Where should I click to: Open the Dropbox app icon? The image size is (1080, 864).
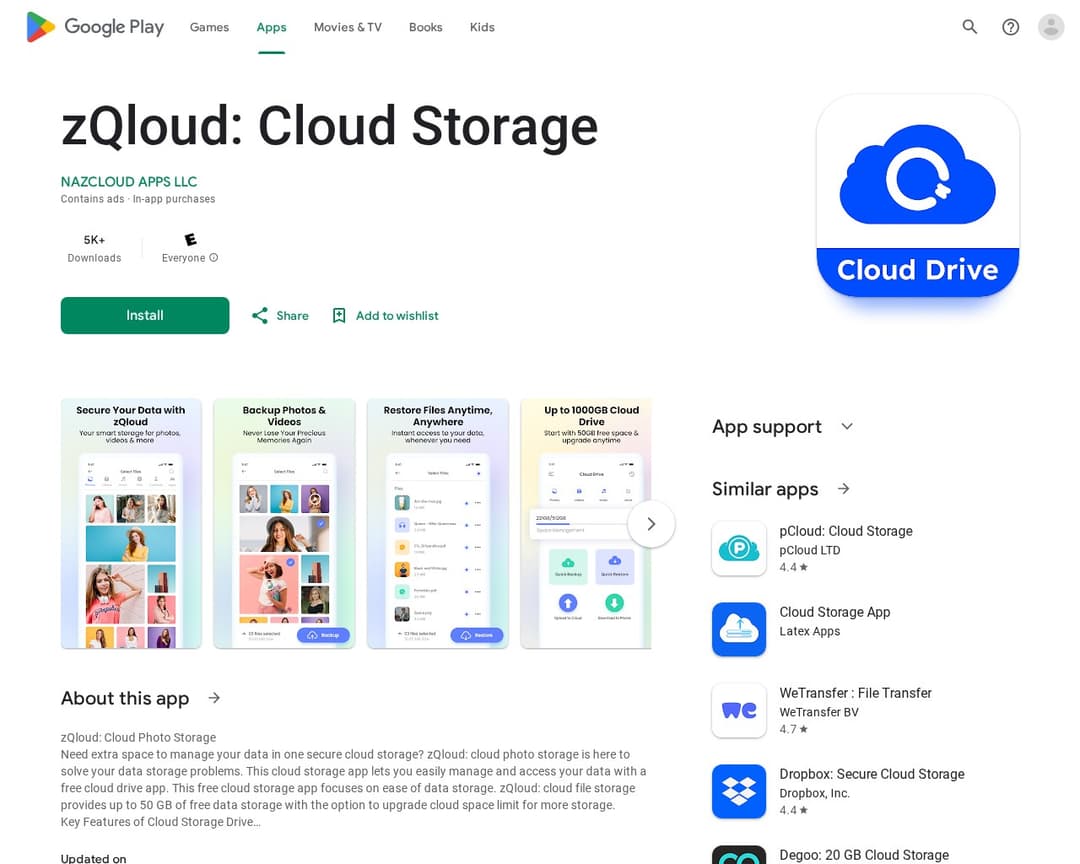739,791
